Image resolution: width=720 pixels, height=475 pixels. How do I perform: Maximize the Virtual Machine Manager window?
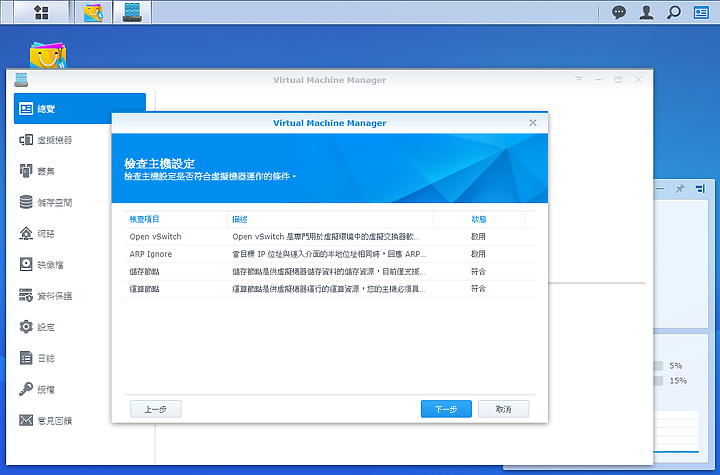[x=618, y=79]
